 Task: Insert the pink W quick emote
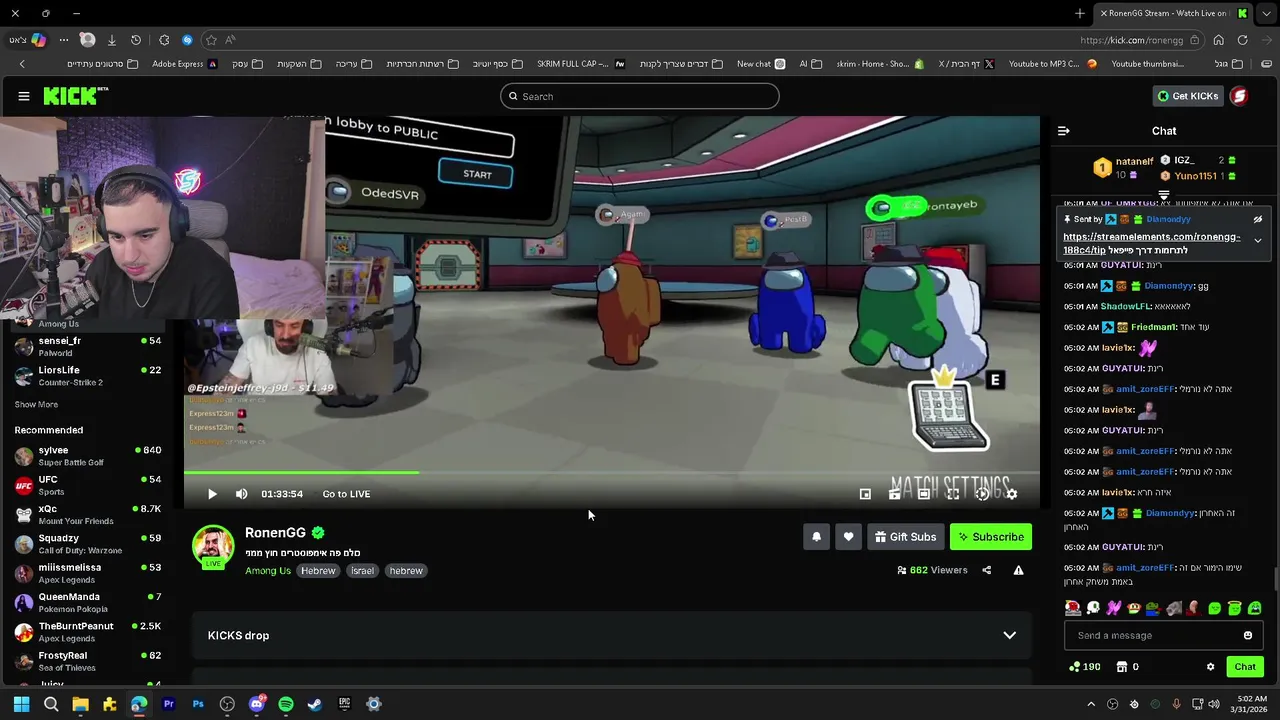[1113, 608]
